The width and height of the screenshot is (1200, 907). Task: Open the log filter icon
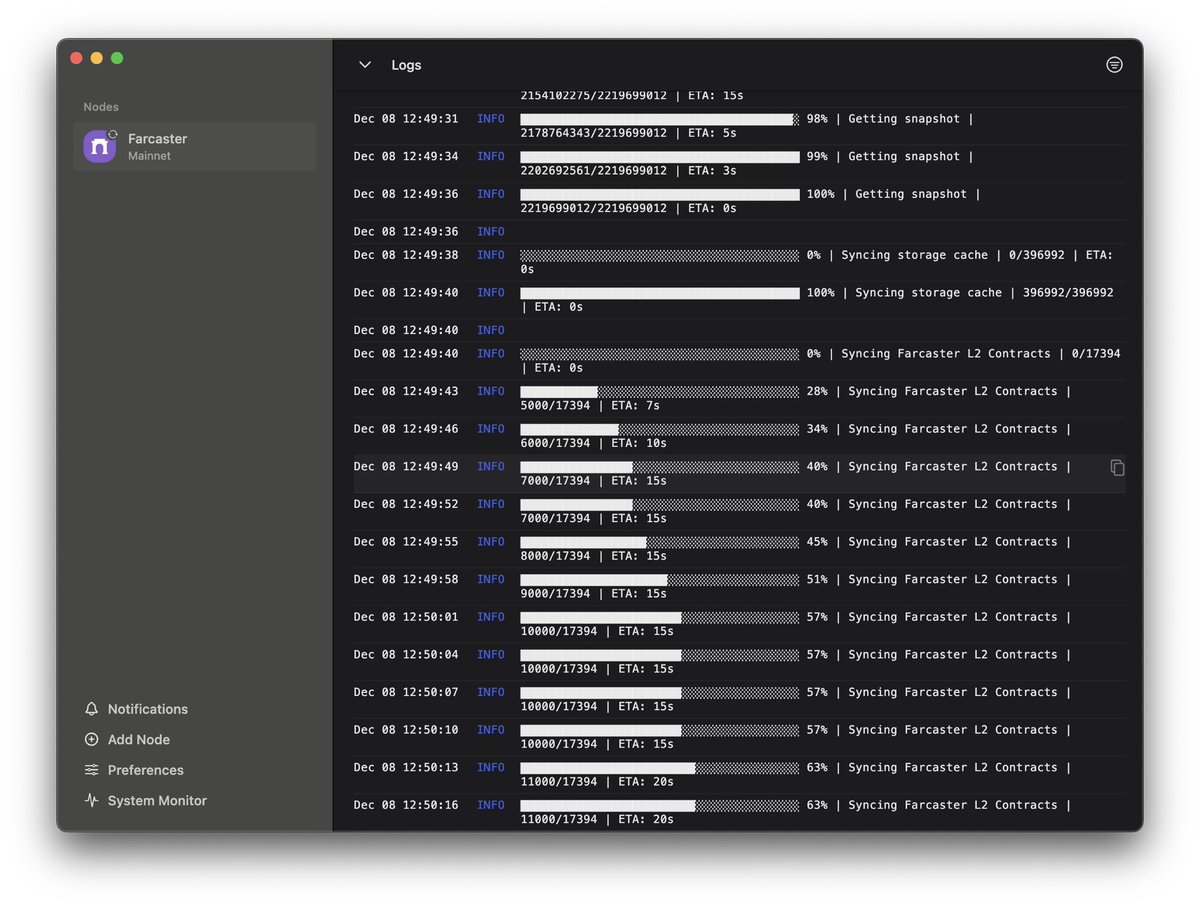(x=1114, y=64)
